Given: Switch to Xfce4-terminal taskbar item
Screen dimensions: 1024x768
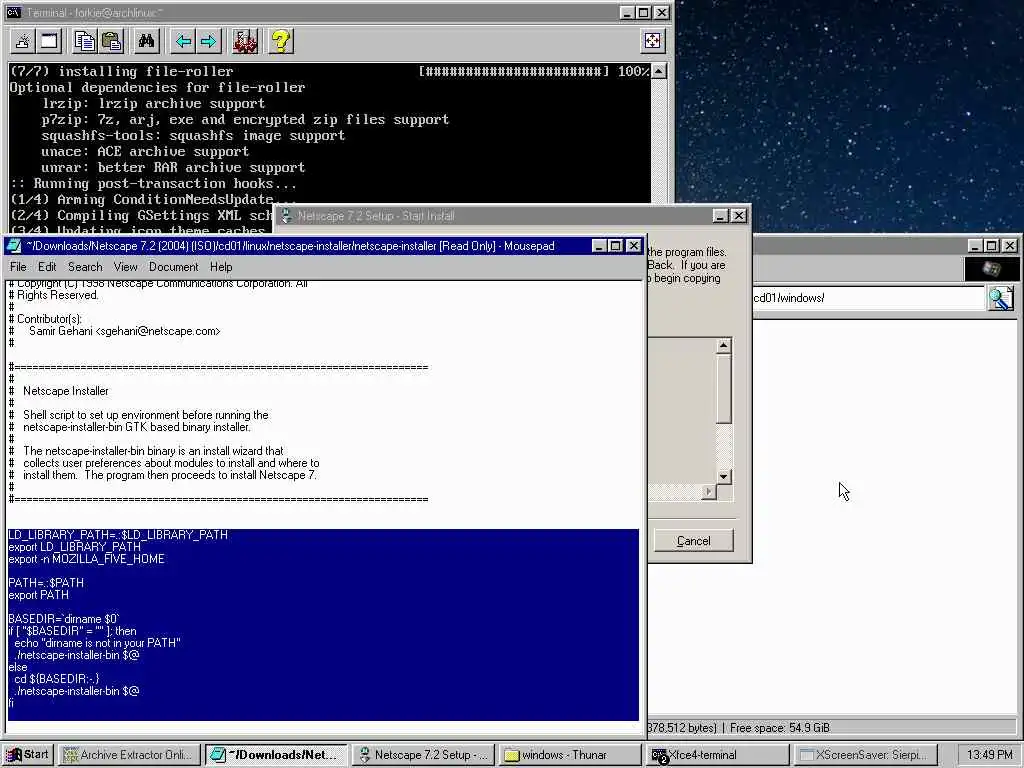Looking at the screenshot, I should coord(717,755).
